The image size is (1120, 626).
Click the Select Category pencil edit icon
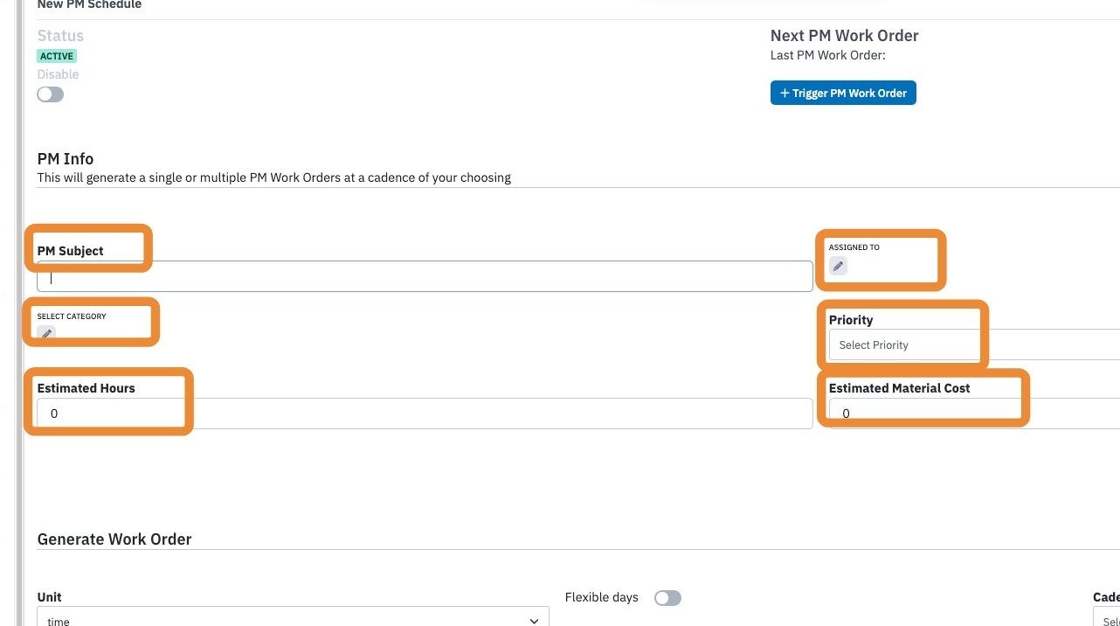click(x=46, y=333)
